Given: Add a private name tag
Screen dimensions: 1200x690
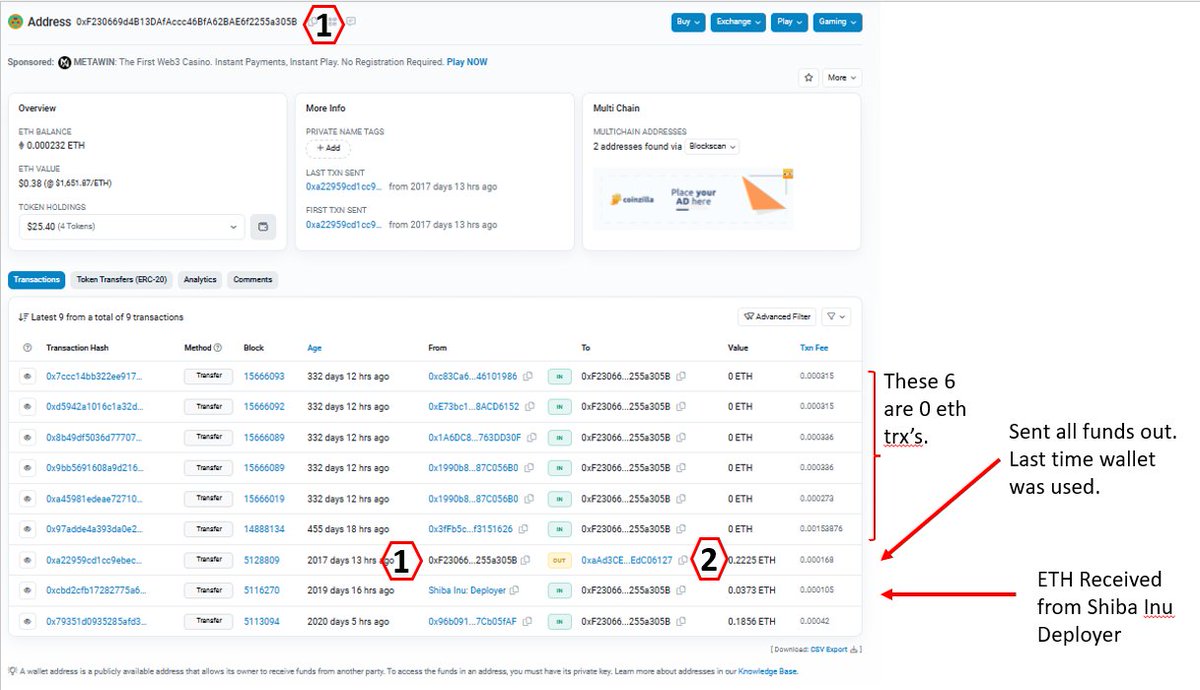Looking at the screenshot, I should click(x=328, y=148).
